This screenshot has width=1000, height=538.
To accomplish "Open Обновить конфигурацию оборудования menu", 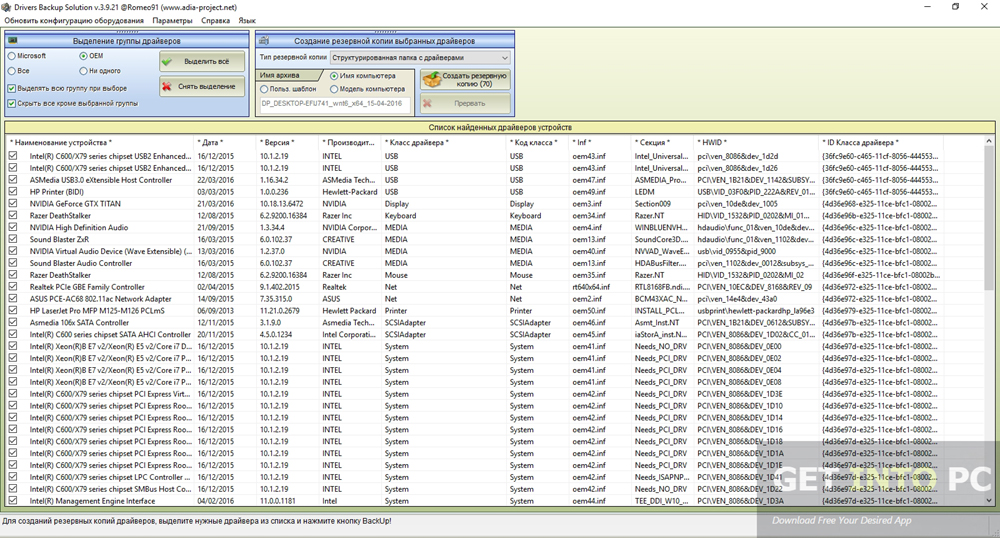I will tap(74, 20).
